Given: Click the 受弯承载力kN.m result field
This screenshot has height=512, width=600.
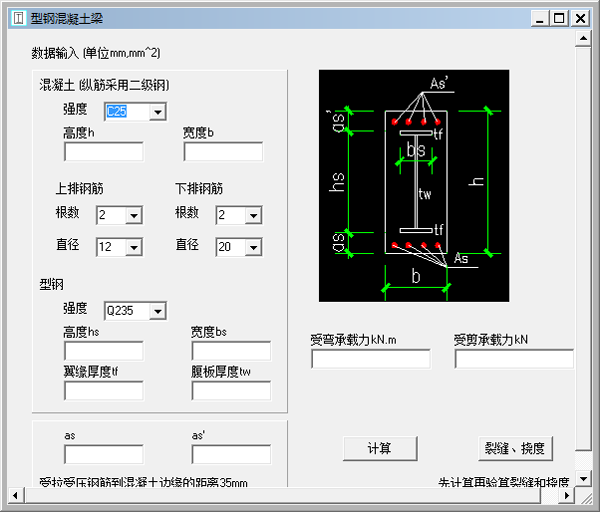Looking at the screenshot, I should pos(371,359).
